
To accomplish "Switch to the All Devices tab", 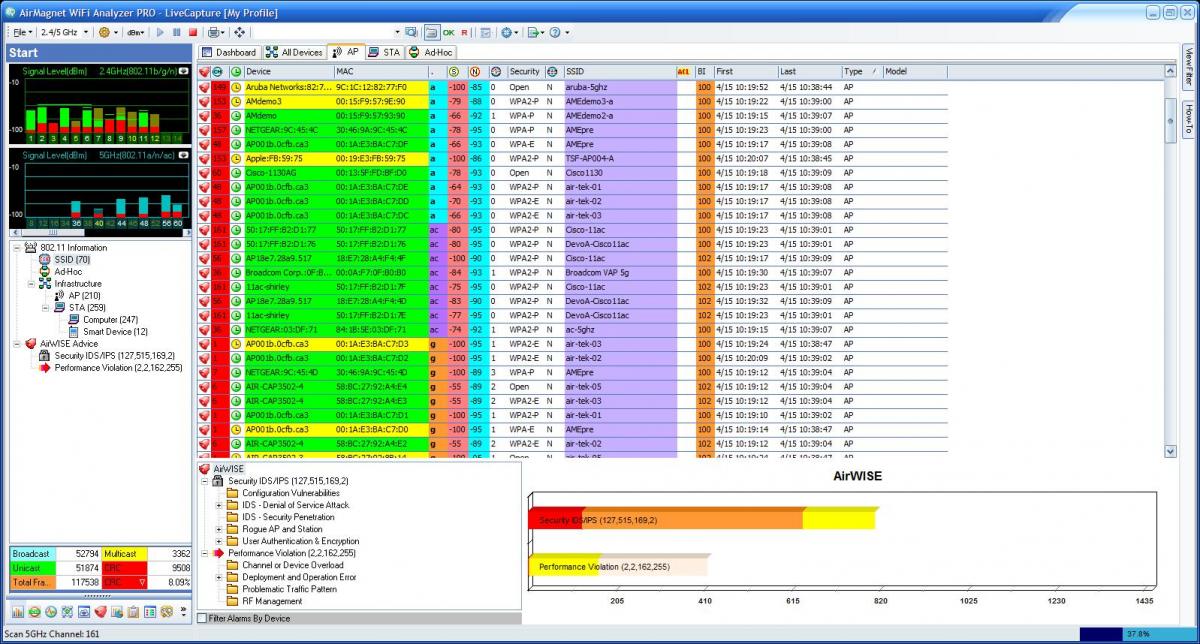I will 294,52.
